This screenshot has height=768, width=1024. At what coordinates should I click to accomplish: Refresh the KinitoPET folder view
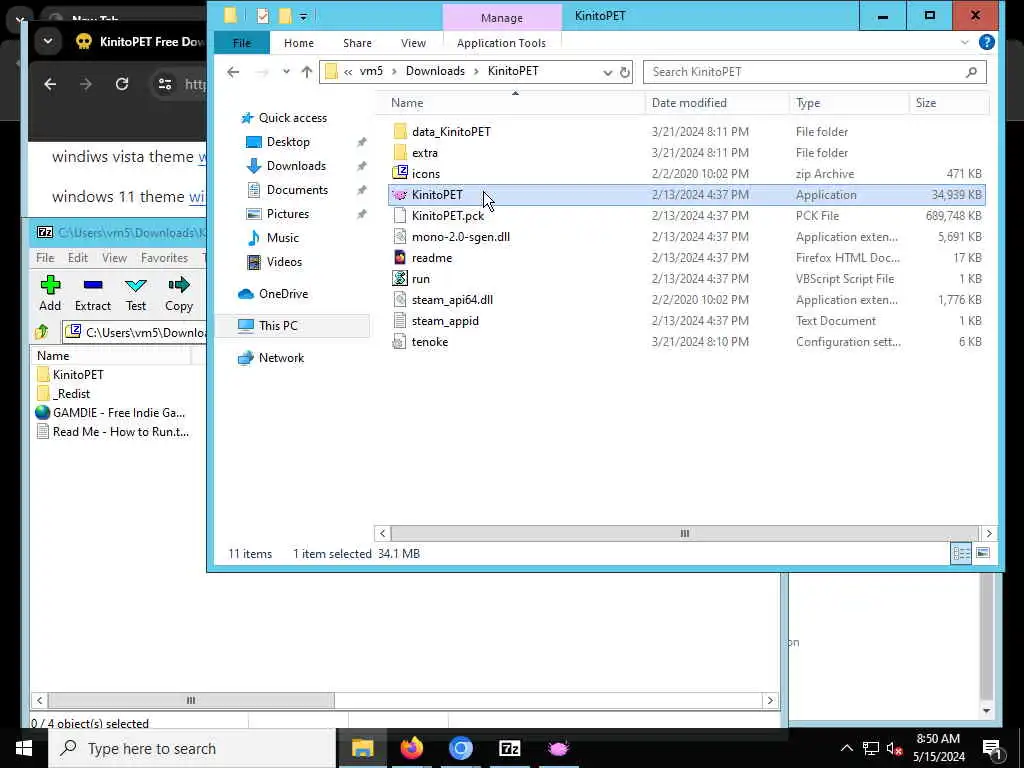[625, 72]
